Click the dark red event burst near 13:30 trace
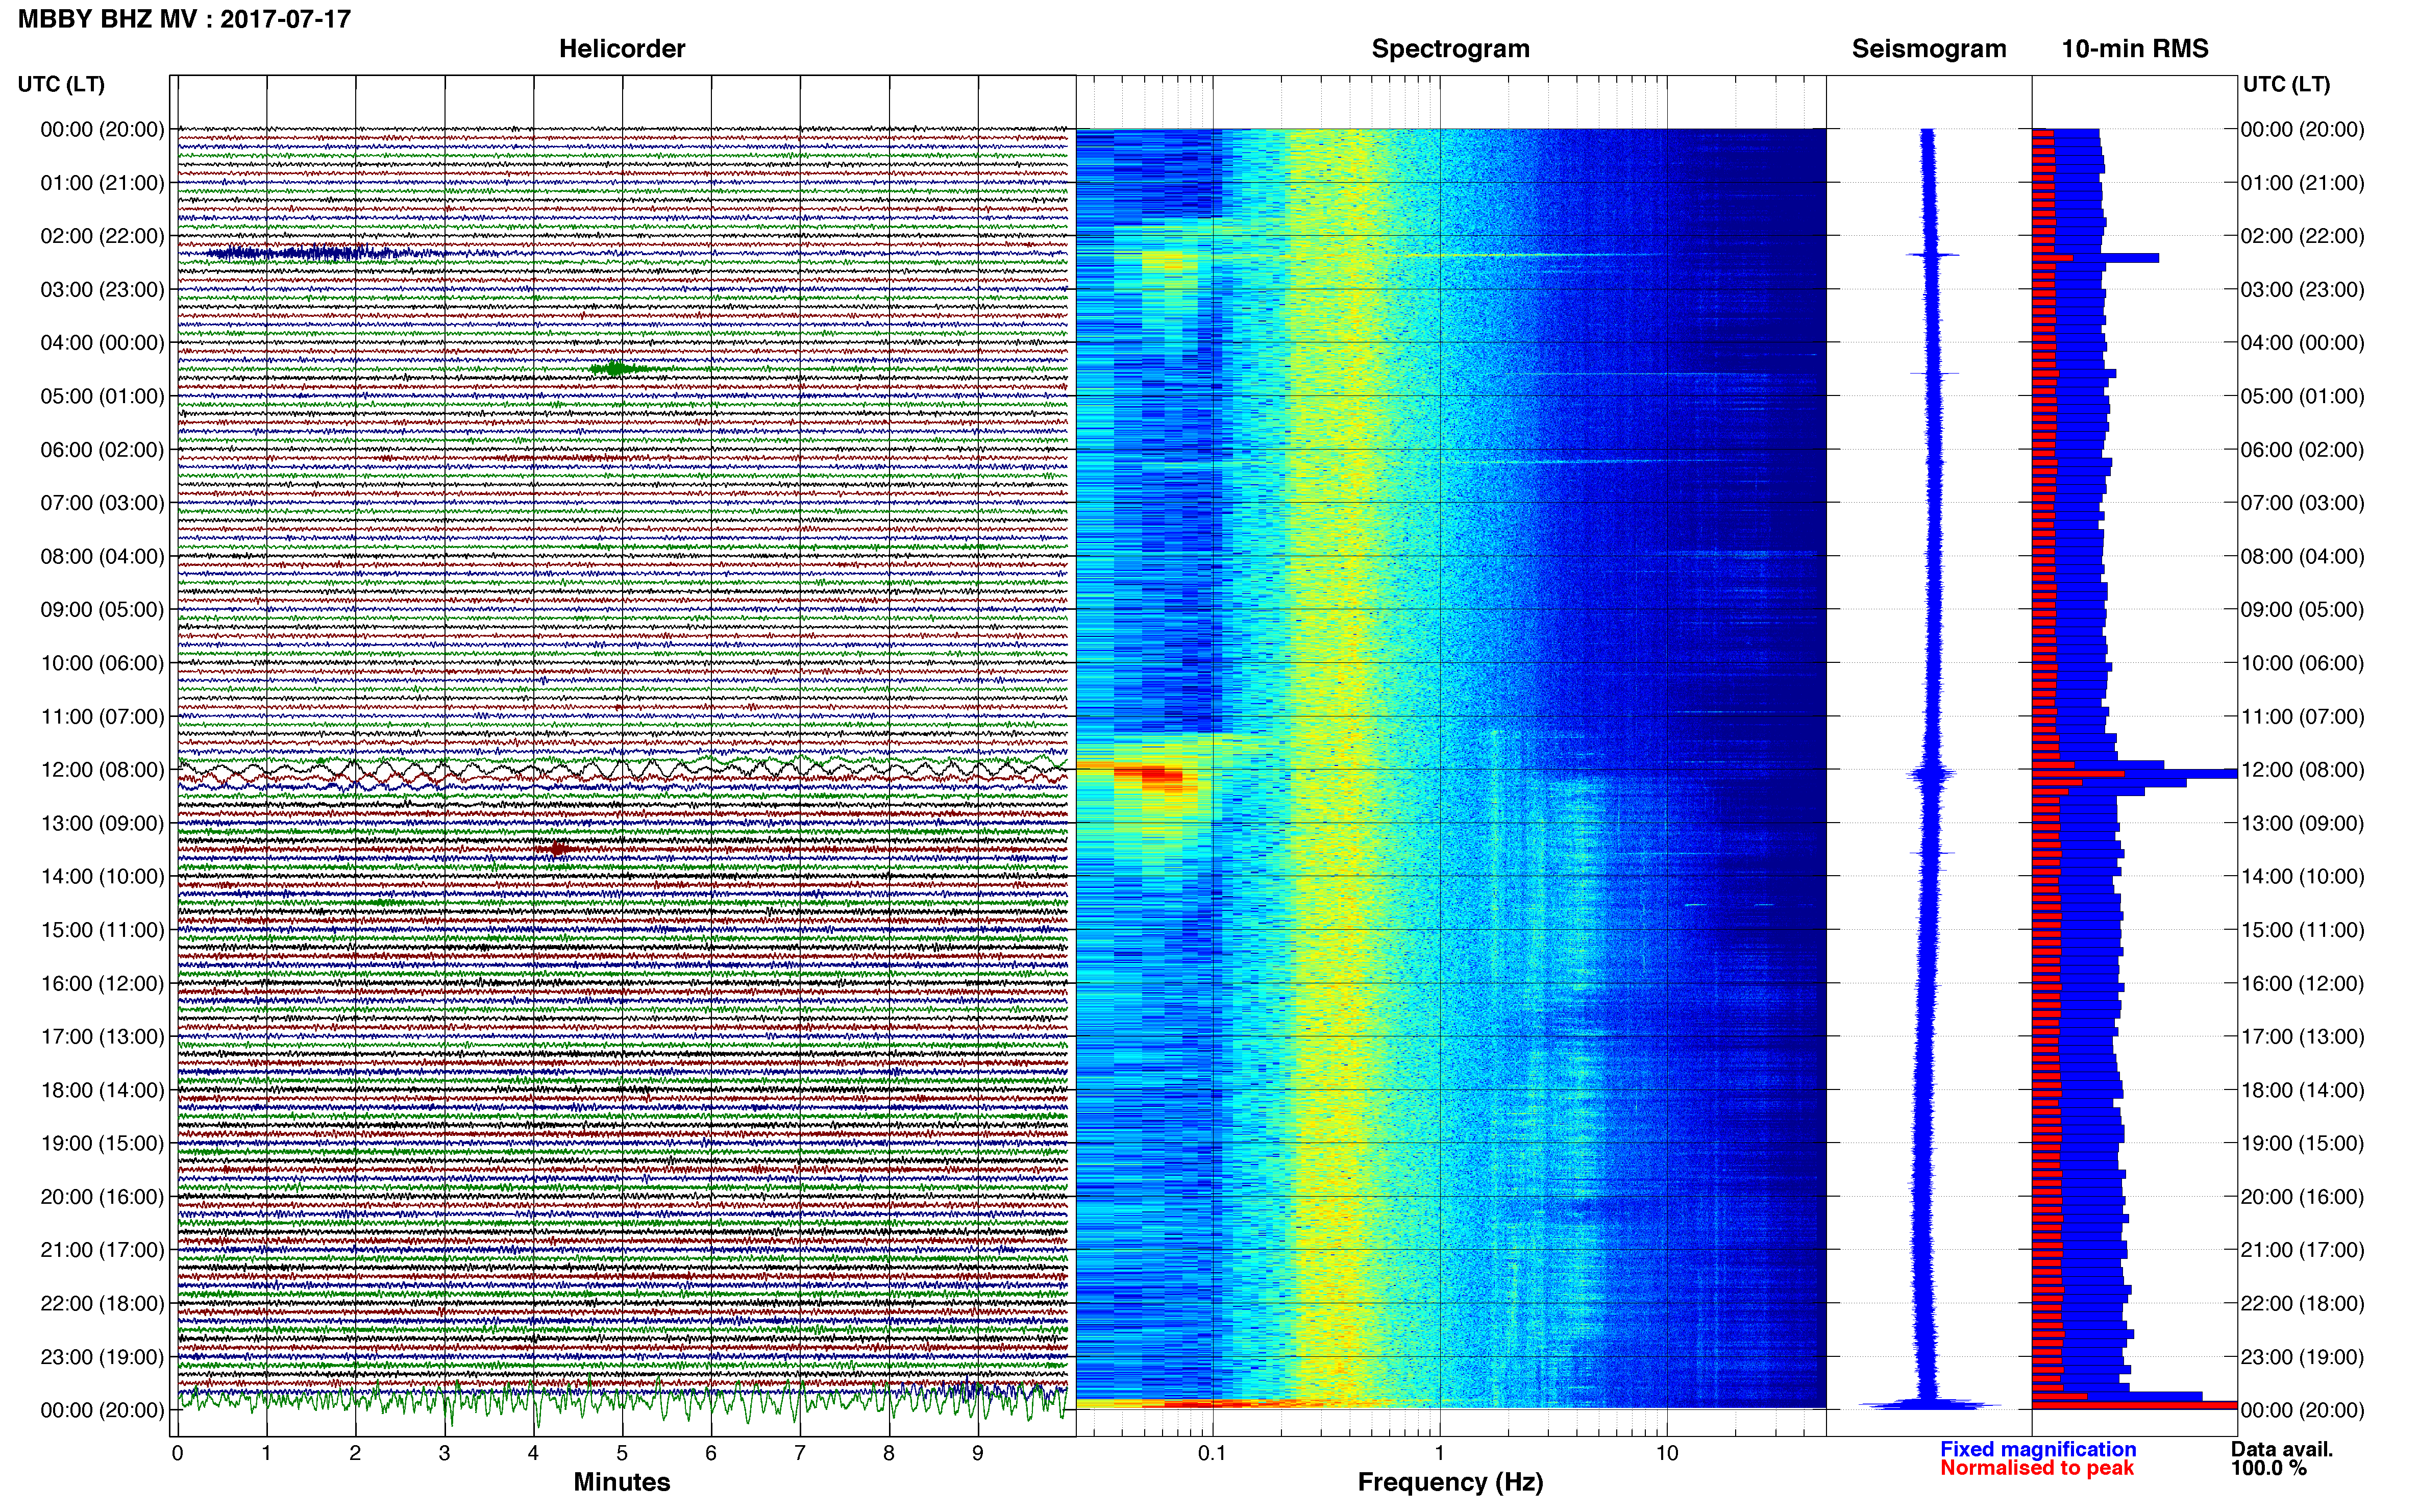This screenshot has height=1512, width=2419. pyautogui.click(x=558, y=849)
